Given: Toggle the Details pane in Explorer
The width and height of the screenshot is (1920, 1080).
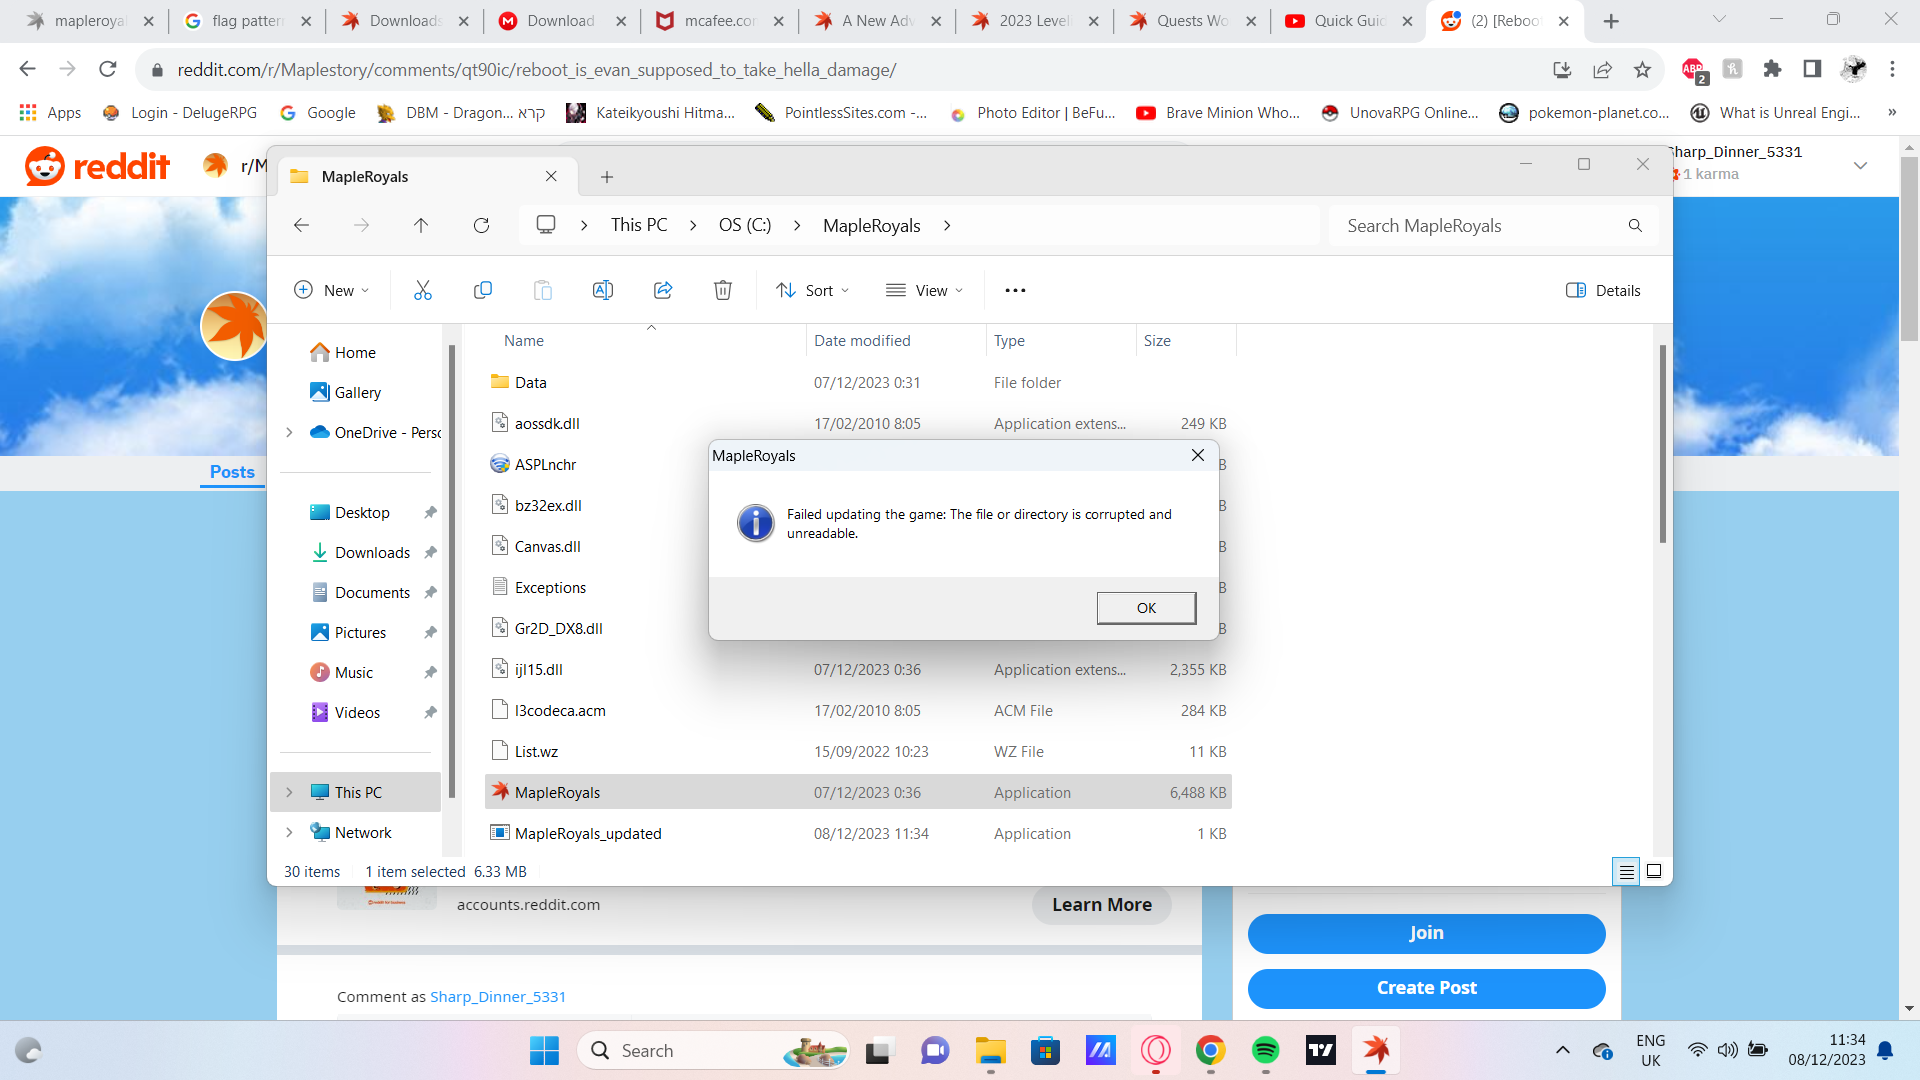Looking at the screenshot, I should coord(1603,290).
